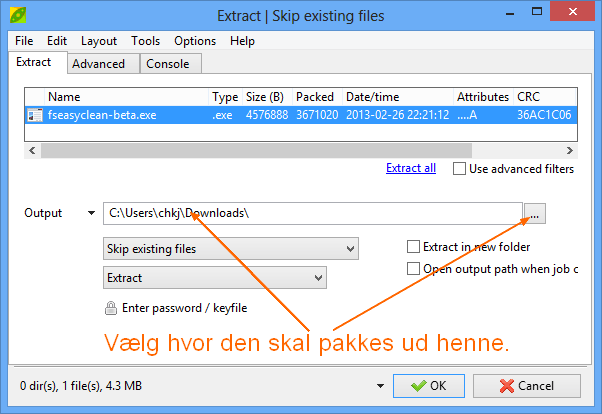Maximize the Extract window

(537, 12)
